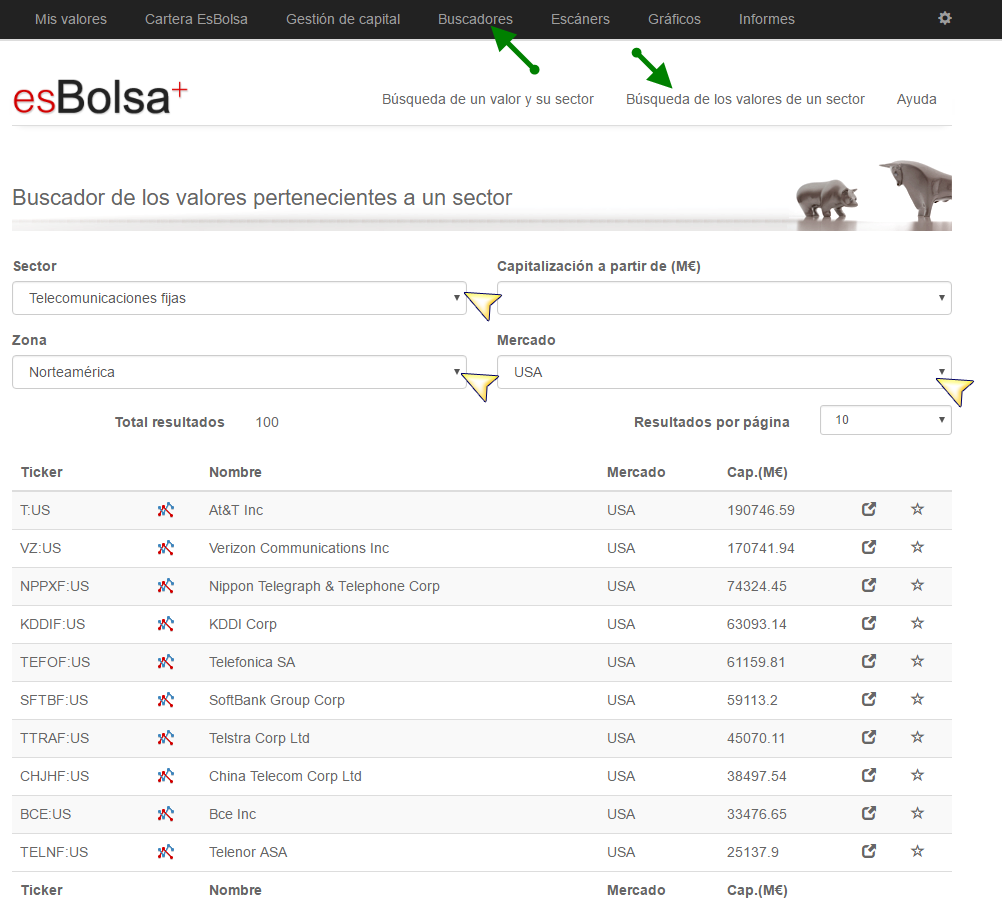Image resolution: width=1002 pixels, height=912 pixels.
Task: Open chart icon for China Telecom row
Action: [x=166, y=776]
